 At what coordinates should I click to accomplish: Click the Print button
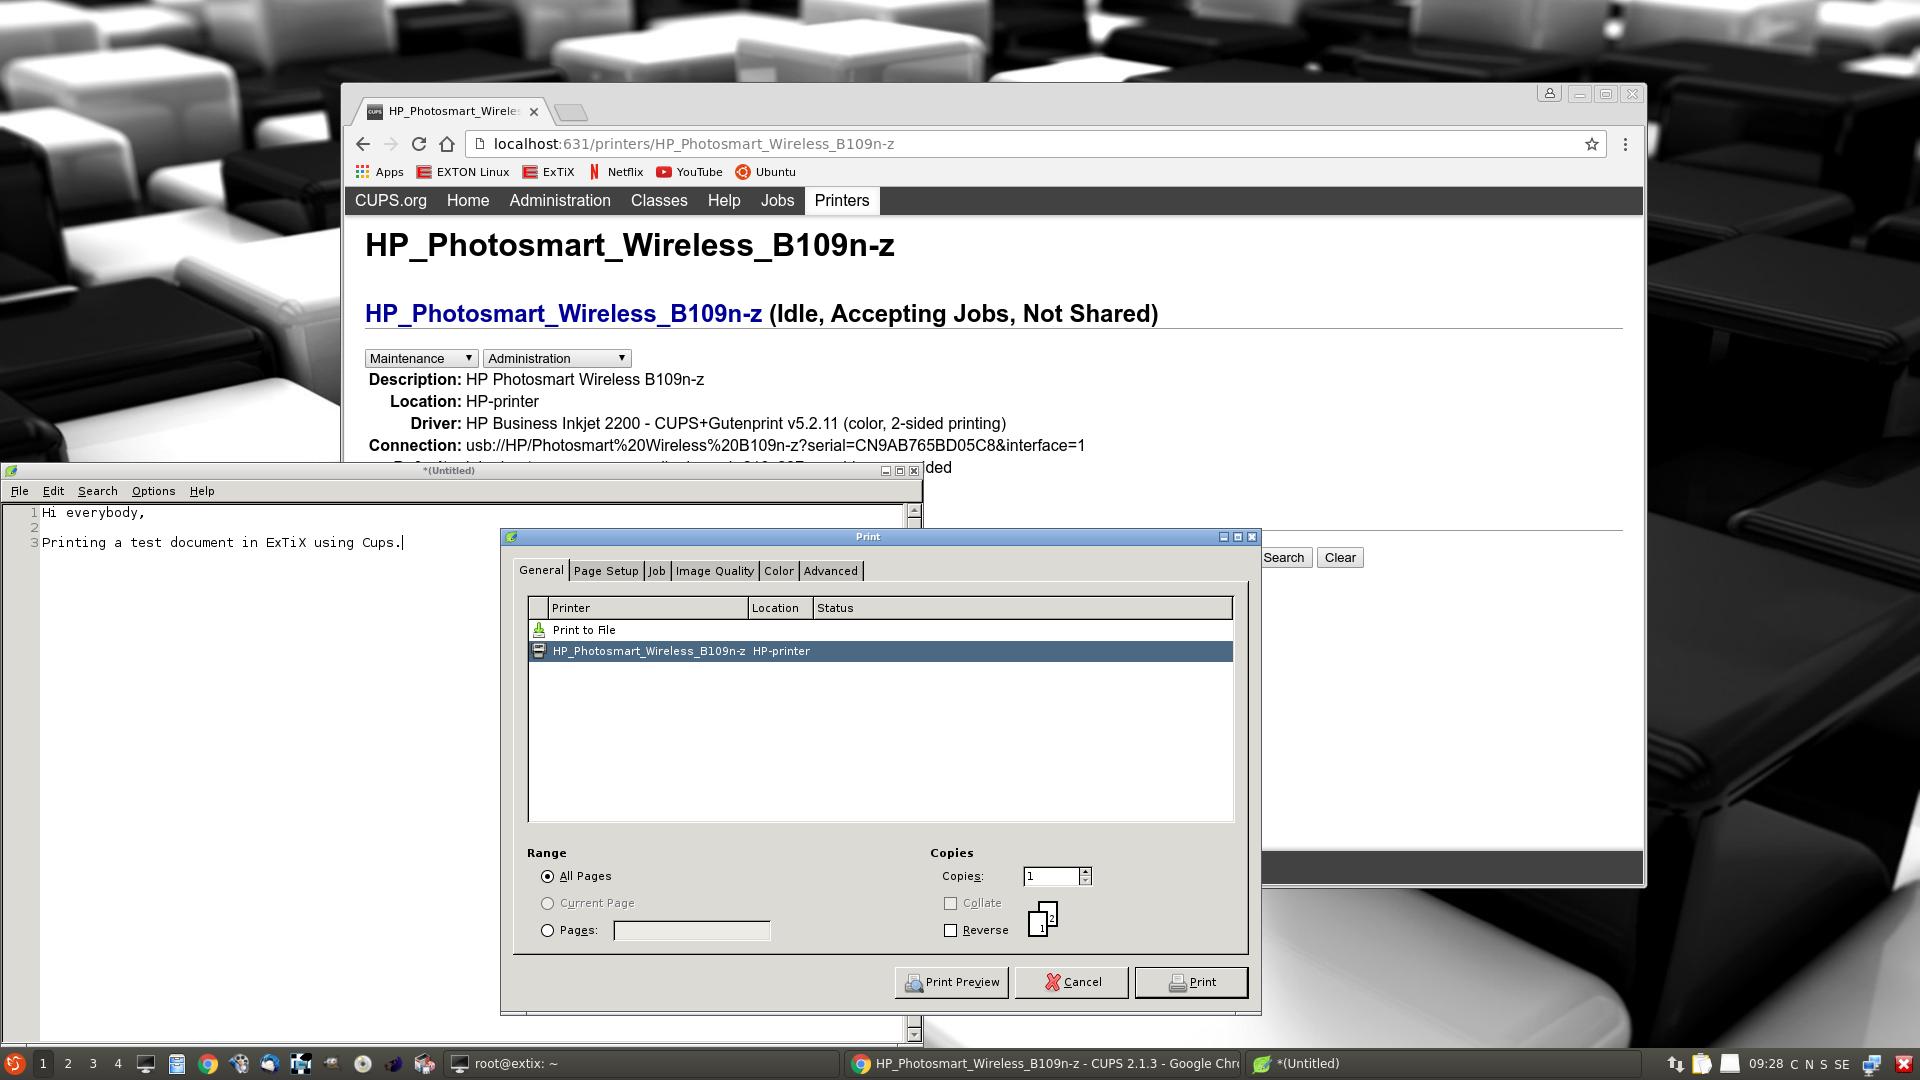1191,982
